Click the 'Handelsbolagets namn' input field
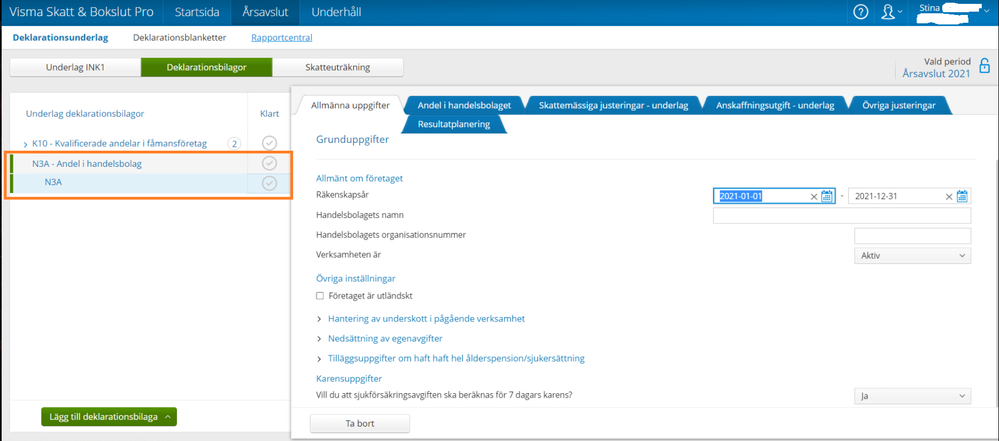 pyautogui.click(x=841, y=216)
